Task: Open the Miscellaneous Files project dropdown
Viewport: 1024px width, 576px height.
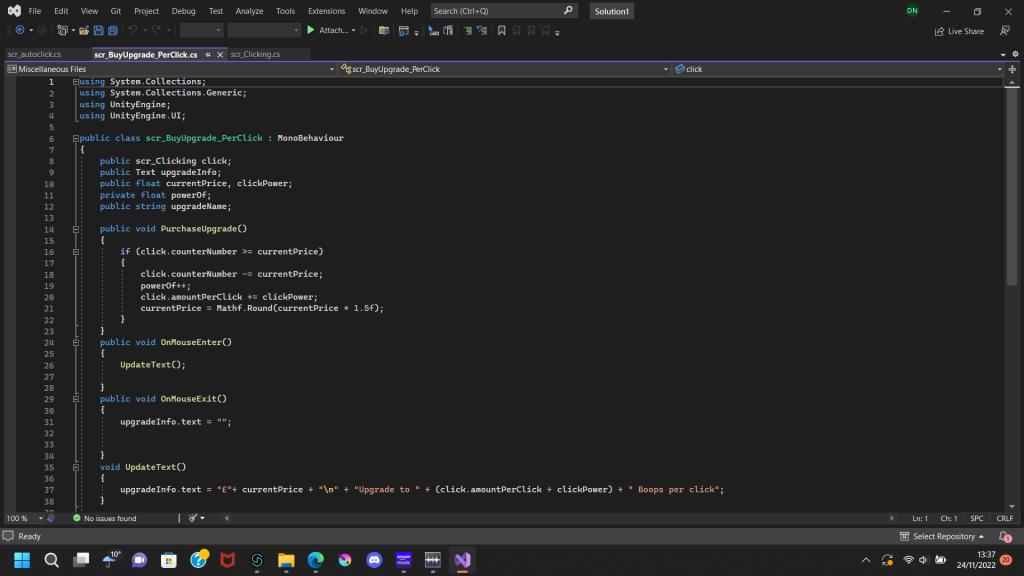Action: click(x=331, y=69)
